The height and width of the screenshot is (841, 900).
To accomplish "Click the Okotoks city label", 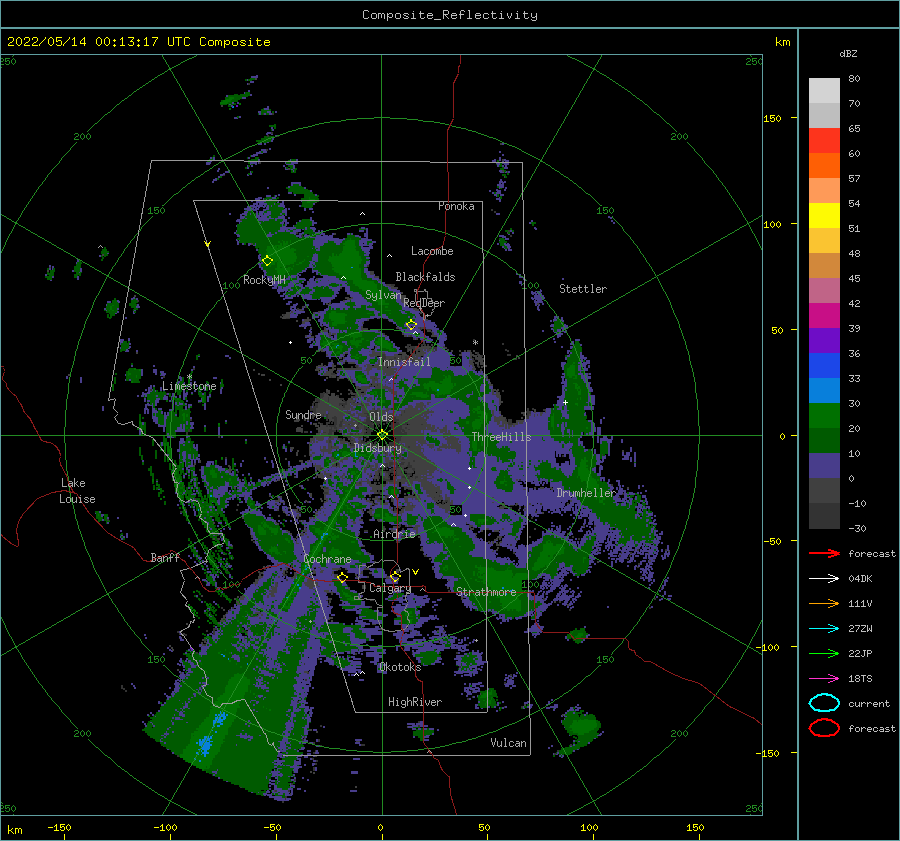I will coord(400,667).
